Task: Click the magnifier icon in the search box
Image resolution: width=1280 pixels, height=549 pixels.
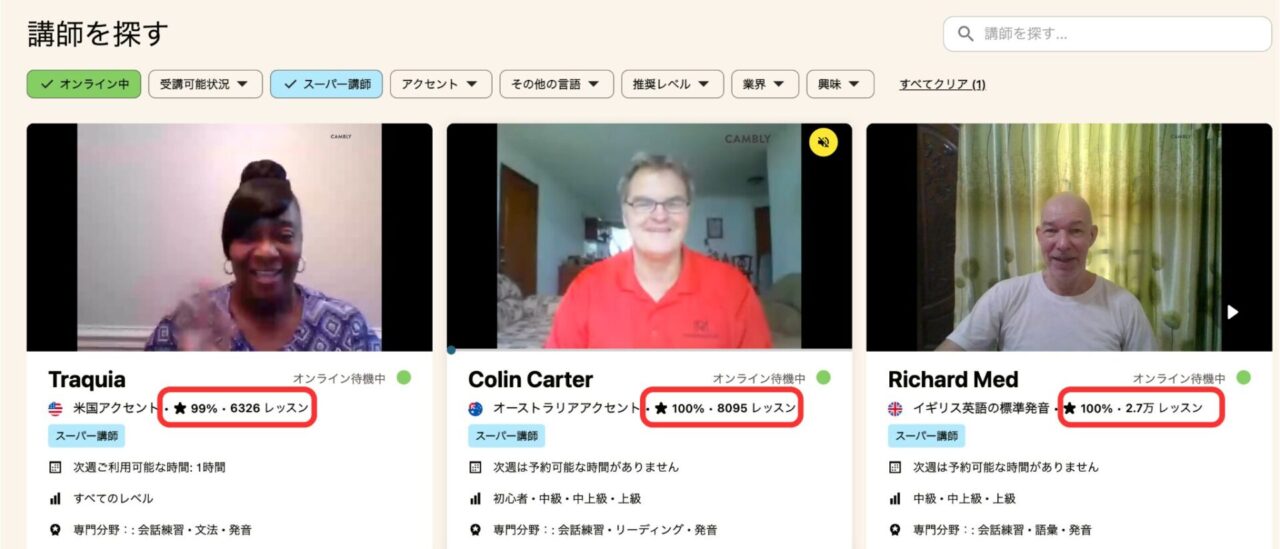Action: [965, 34]
